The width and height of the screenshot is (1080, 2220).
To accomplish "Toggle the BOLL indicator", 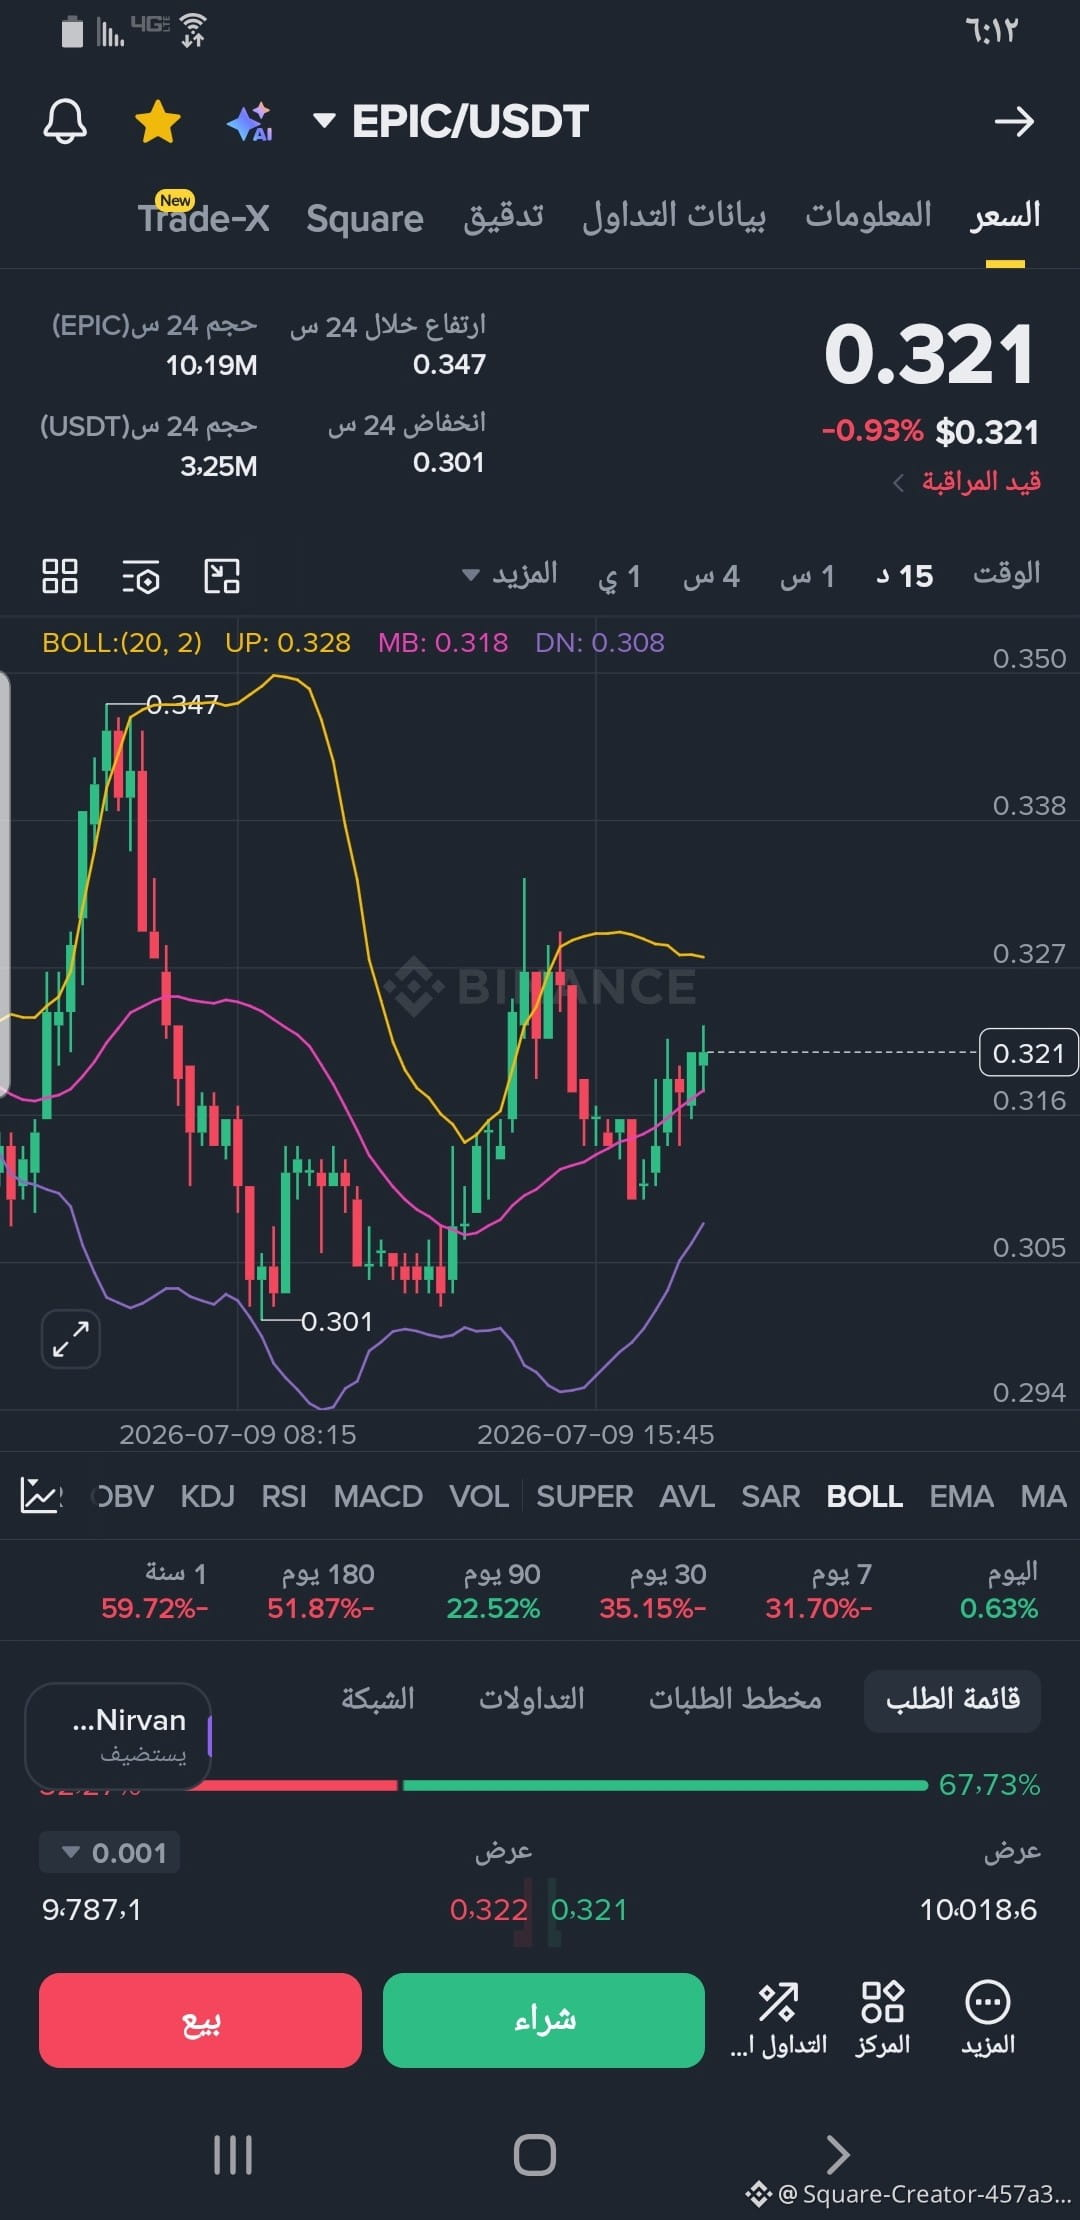I will tap(865, 1496).
